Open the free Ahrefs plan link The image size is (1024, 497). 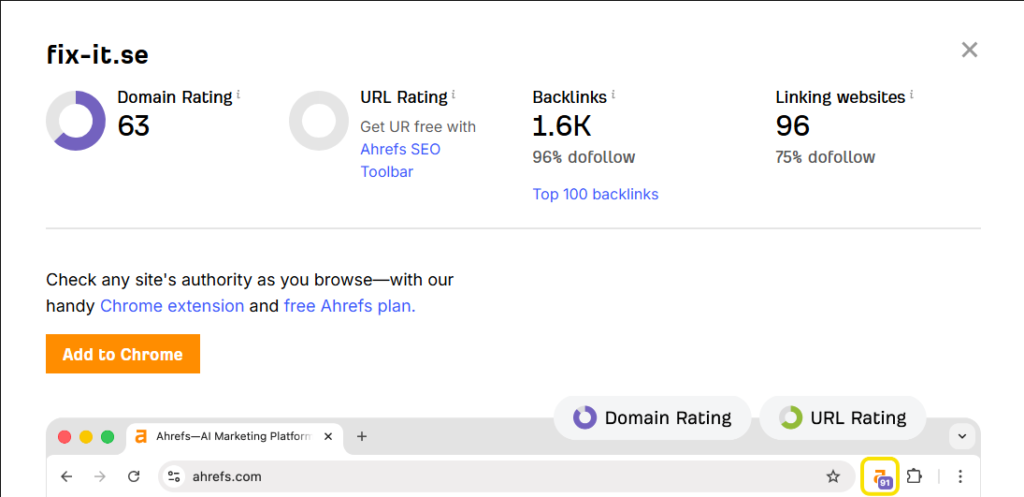coord(349,306)
